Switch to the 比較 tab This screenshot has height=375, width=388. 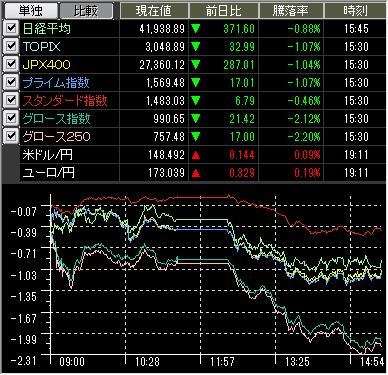click(x=86, y=11)
